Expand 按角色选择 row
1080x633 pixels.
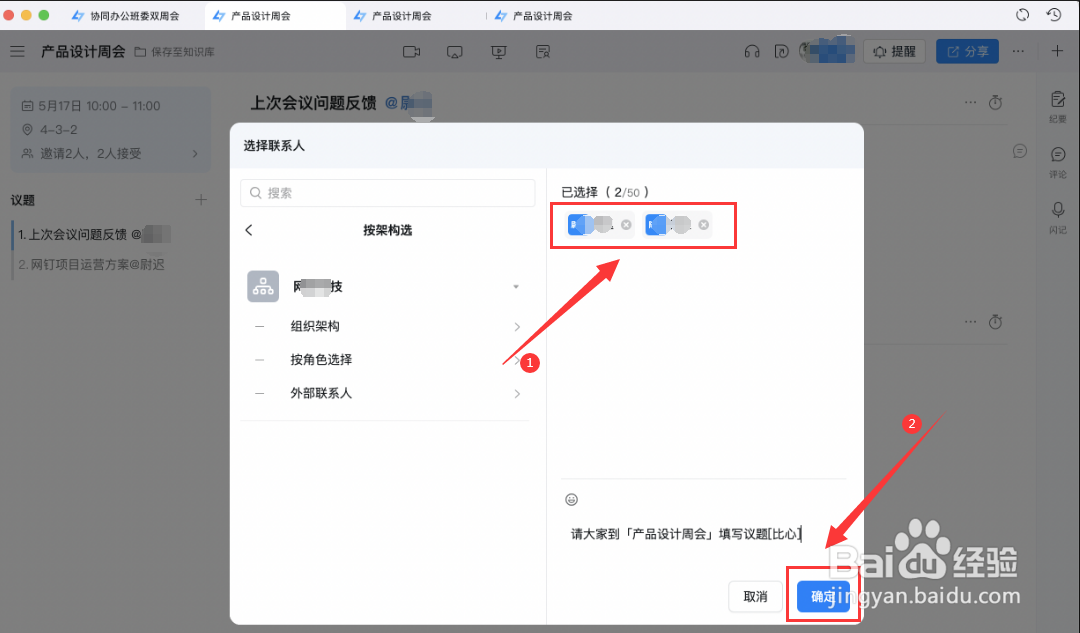(x=387, y=360)
